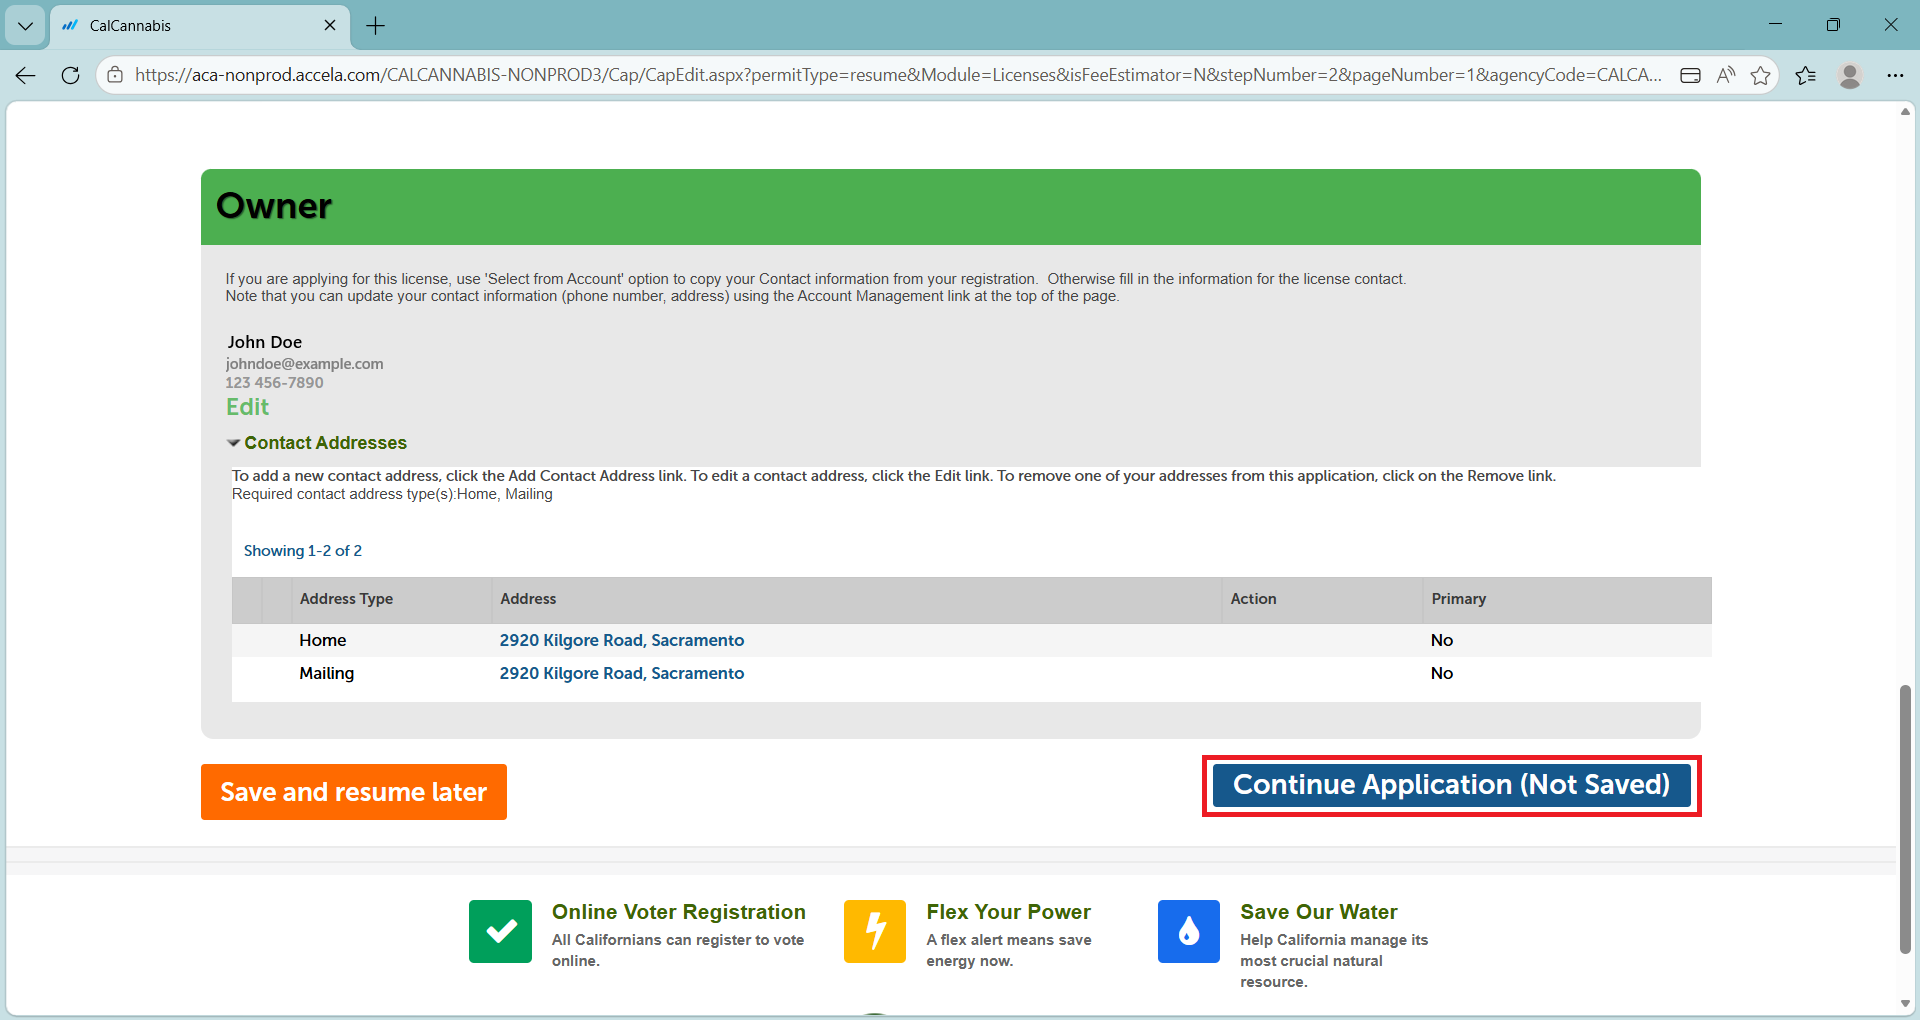
Task: Open the Online Voter Registration link
Action: (679, 912)
